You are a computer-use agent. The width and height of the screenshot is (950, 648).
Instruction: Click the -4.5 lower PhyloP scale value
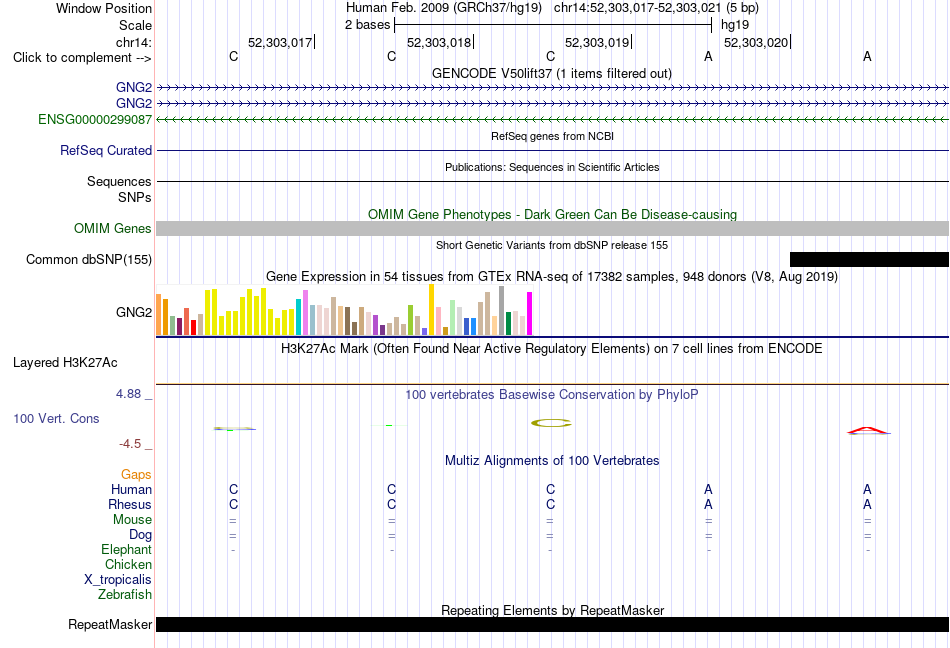130,444
